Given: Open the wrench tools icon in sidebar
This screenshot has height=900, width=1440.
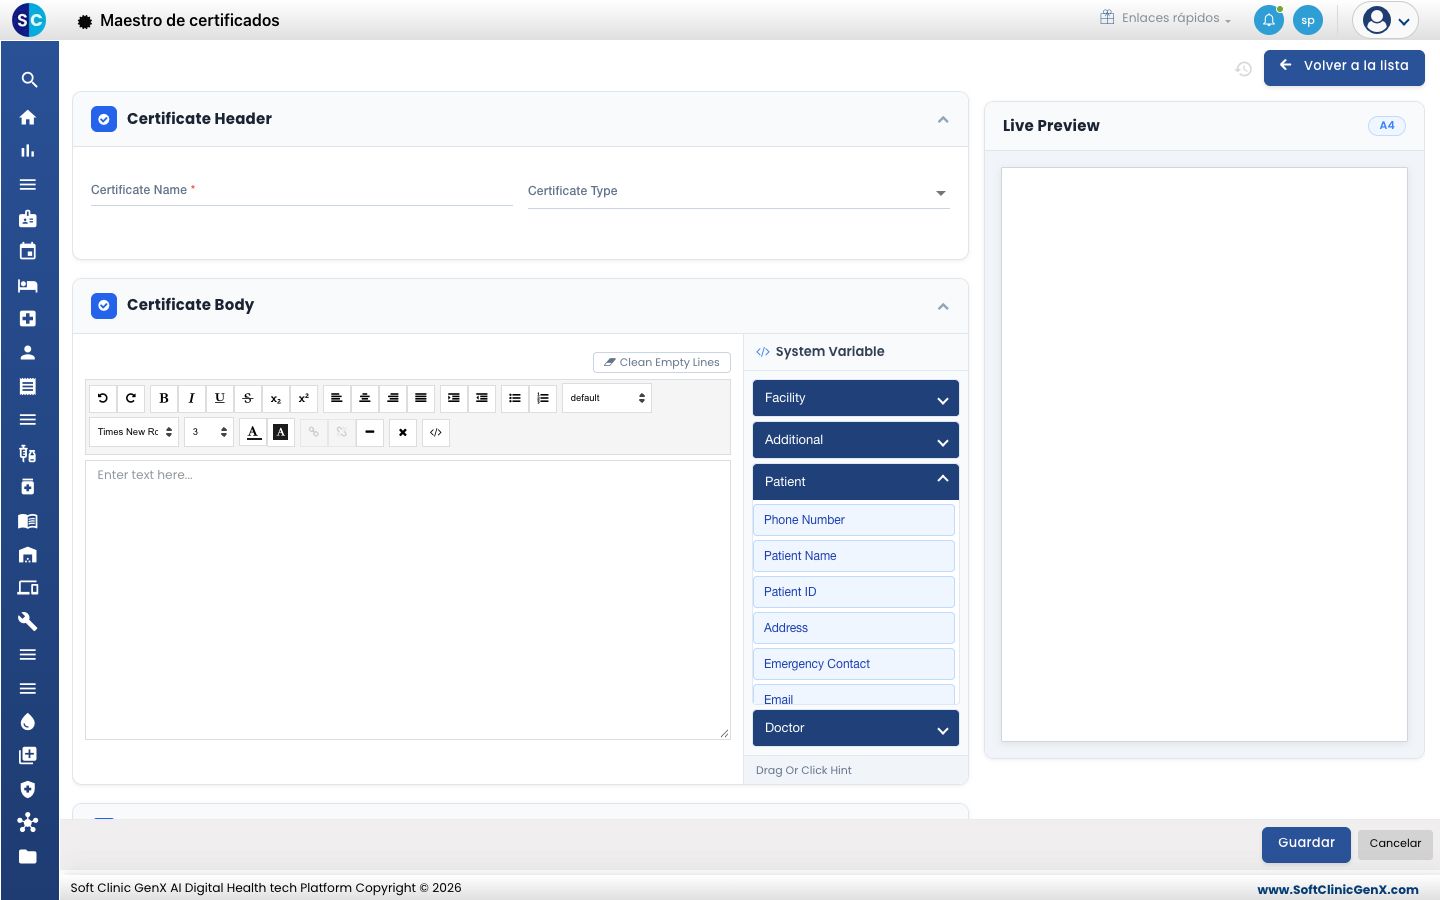Looking at the screenshot, I should click(28, 621).
